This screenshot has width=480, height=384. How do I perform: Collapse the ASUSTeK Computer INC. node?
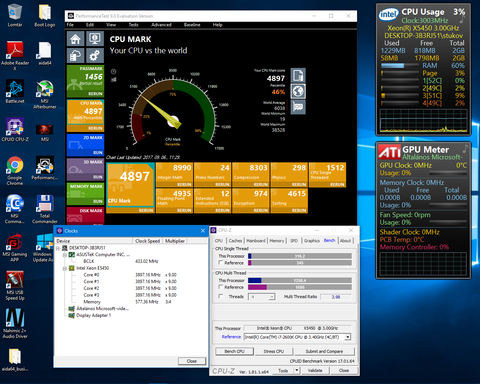65,255
